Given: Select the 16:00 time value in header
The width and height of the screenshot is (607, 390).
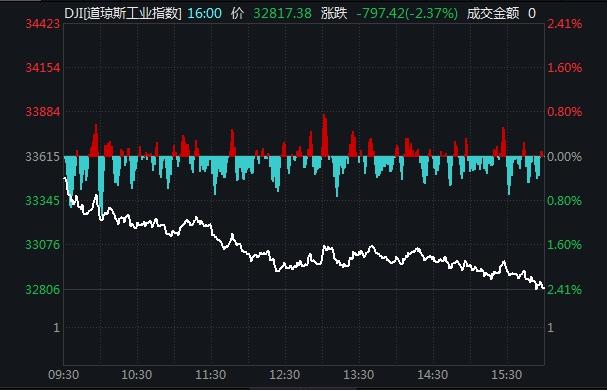Looking at the screenshot, I should click(x=205, y=14).
